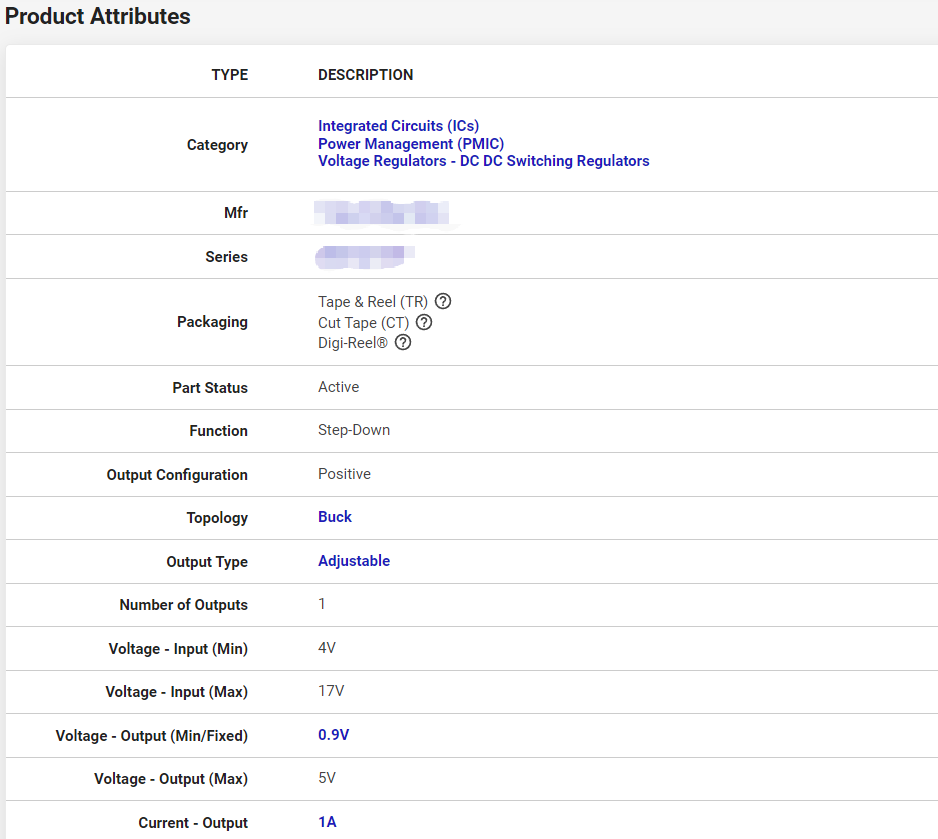
Task: Click the Active part status value
Action: point(338,387)
